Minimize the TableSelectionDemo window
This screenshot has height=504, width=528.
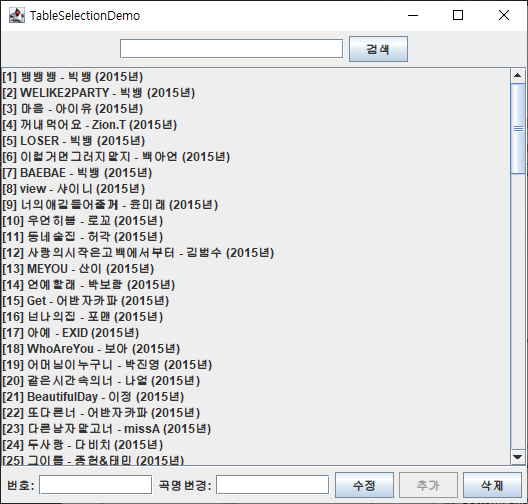point(413,15)
